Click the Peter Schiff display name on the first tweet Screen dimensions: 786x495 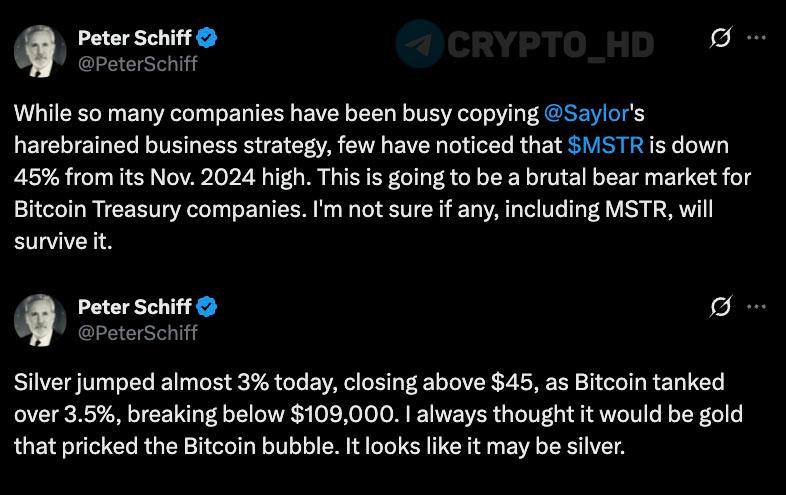pyautogui.click(x=134, y=40)
